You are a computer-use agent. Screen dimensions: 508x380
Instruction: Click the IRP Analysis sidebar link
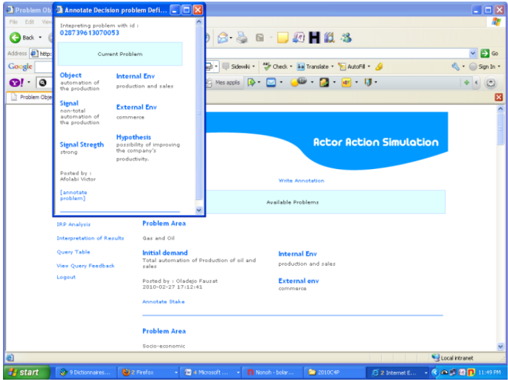(x=73, y=224)
